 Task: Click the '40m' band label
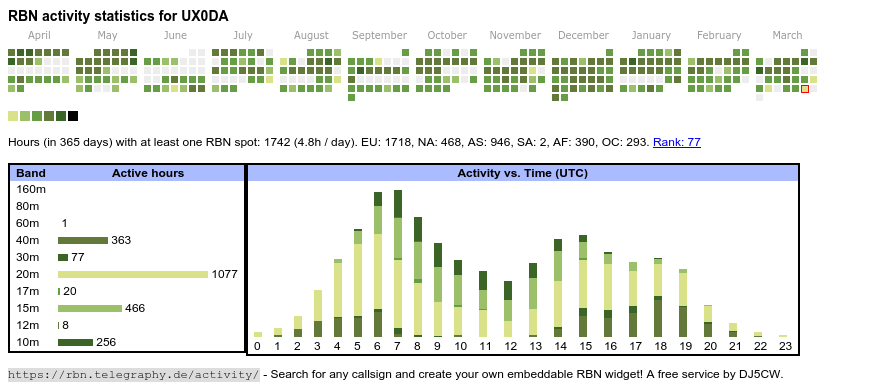(28, 240)
